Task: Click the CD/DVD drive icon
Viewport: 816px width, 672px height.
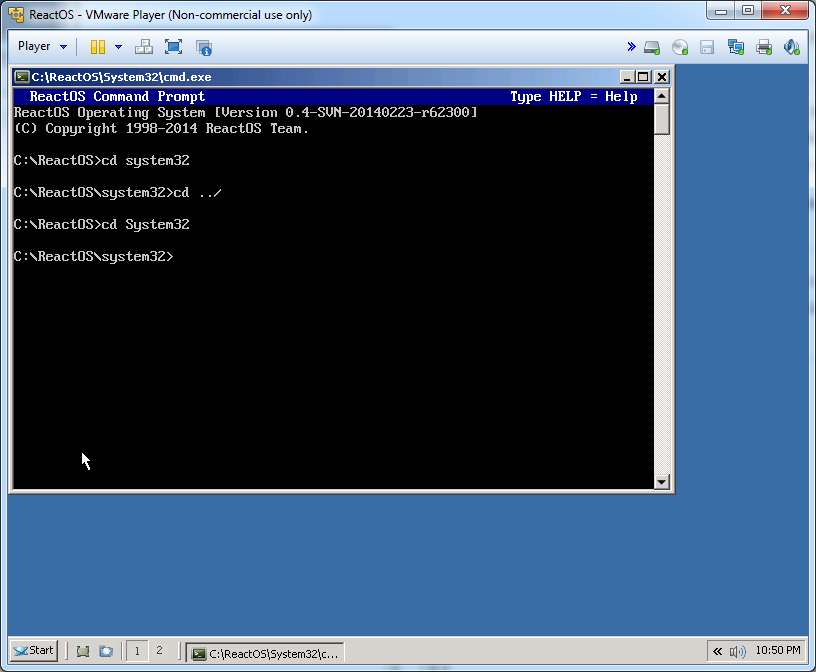Action: pyautogui.click(x=680, y=47)
